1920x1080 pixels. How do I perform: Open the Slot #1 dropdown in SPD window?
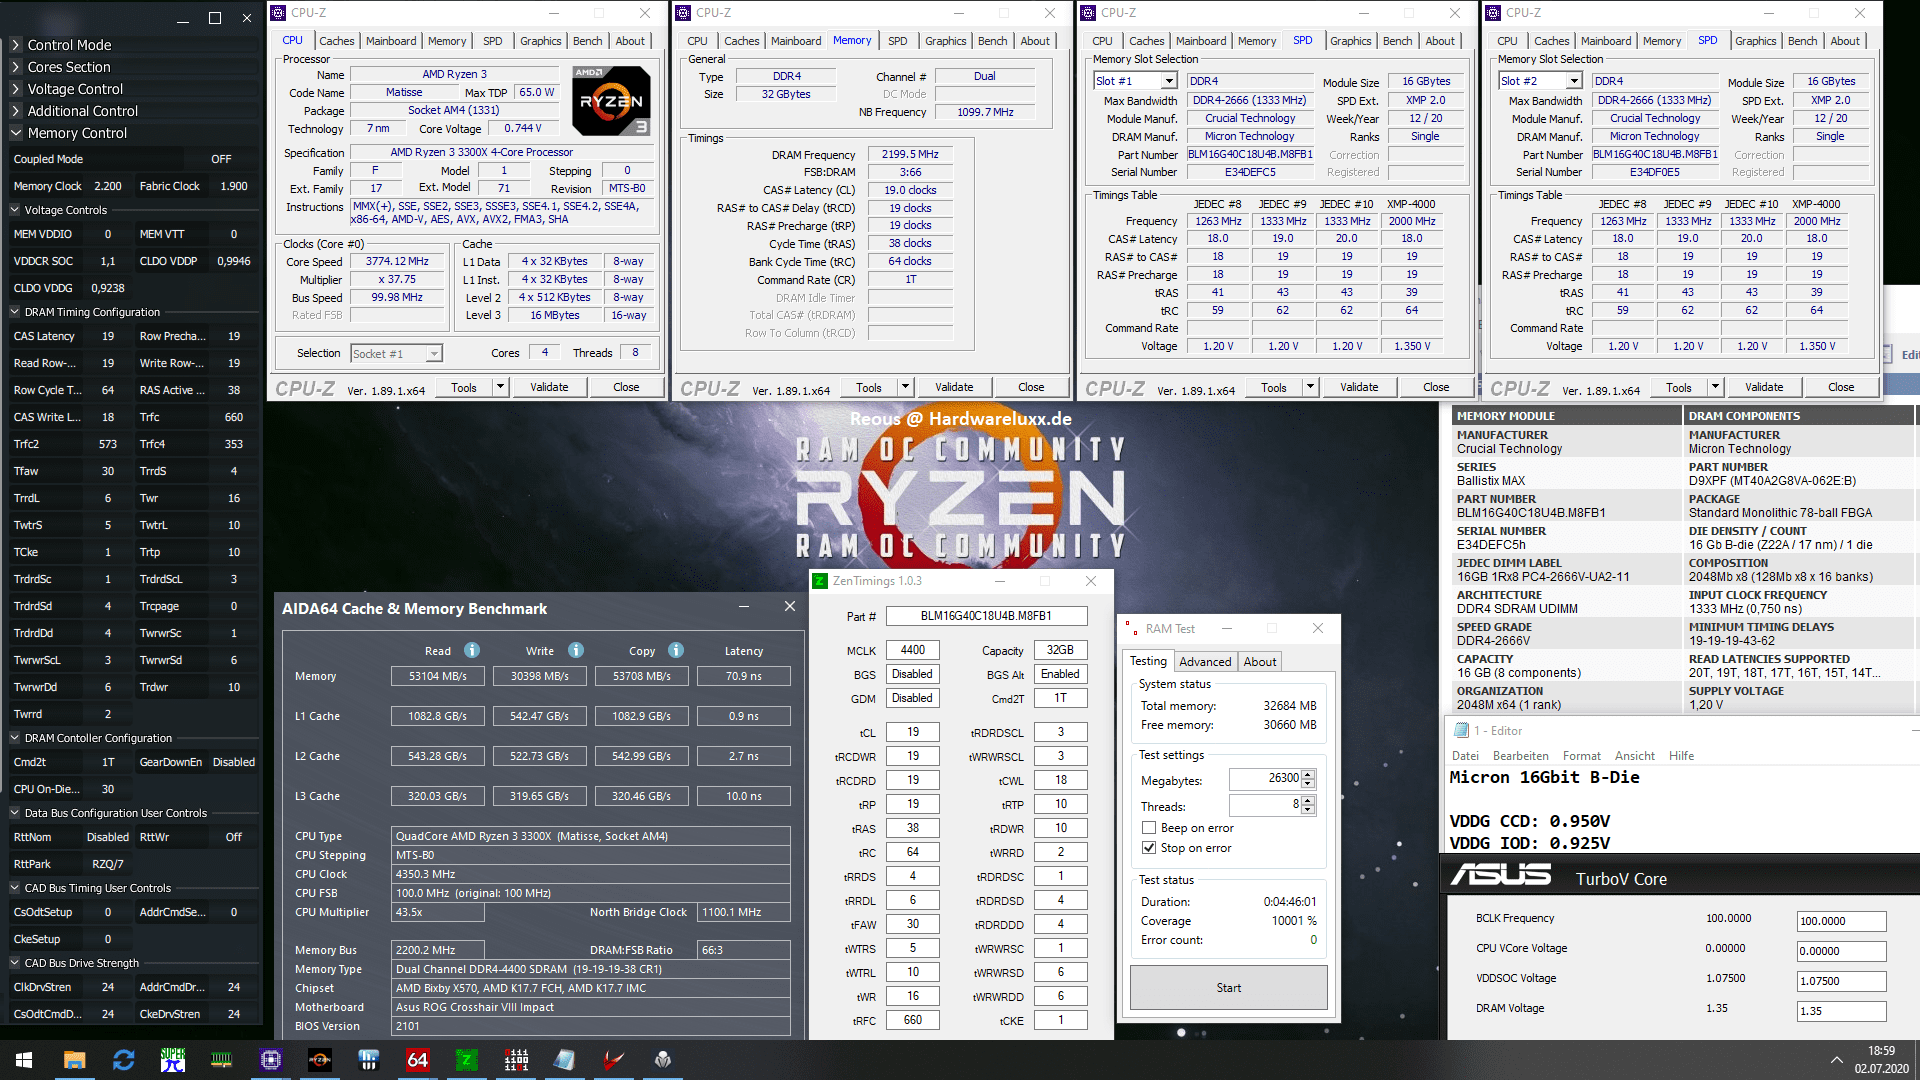1169,81
